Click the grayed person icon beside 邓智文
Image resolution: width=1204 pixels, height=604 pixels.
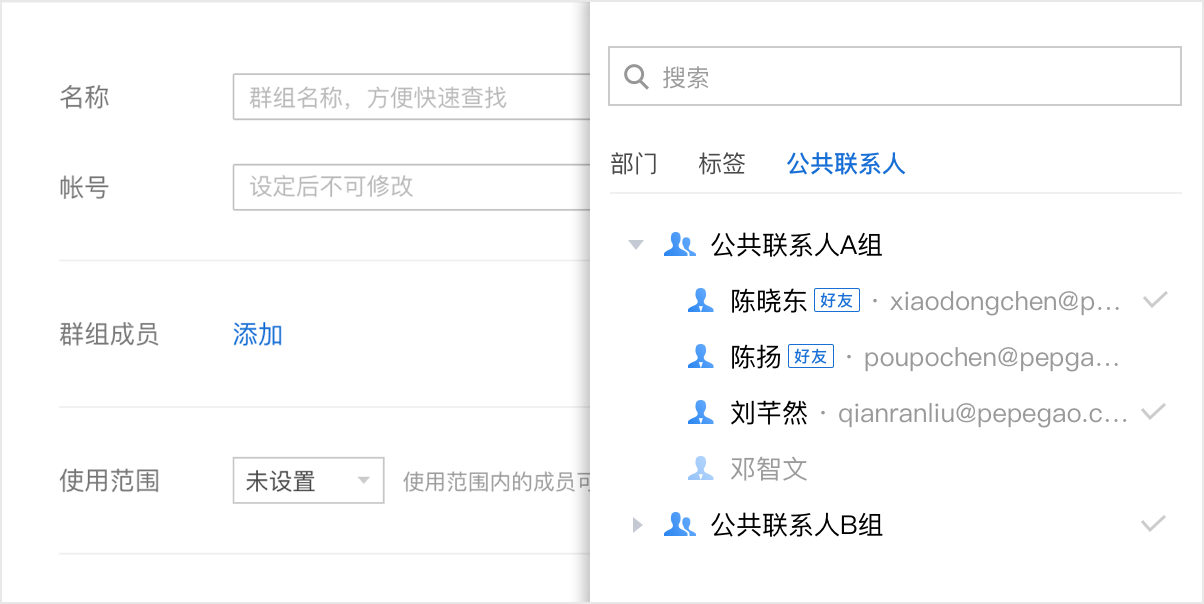(700, 468)
